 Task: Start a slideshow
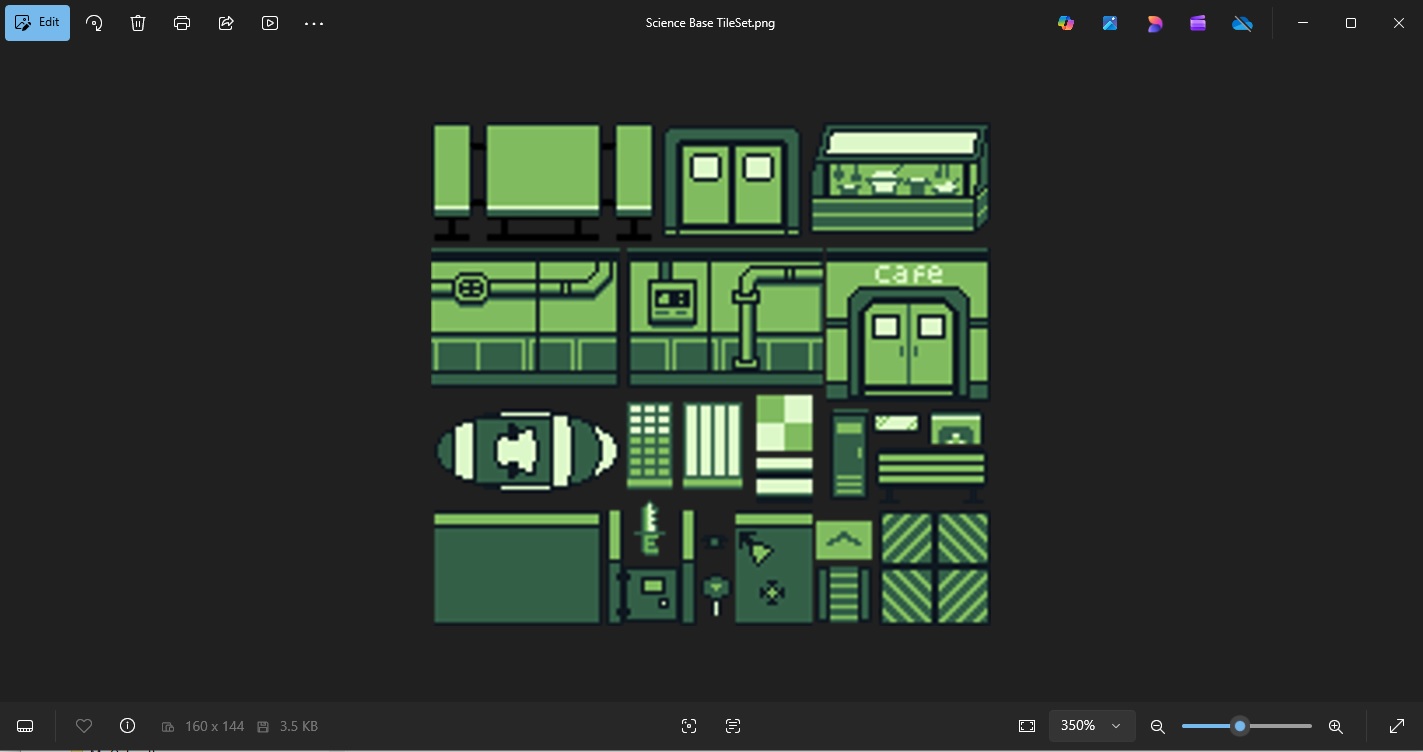coord(270,23)
